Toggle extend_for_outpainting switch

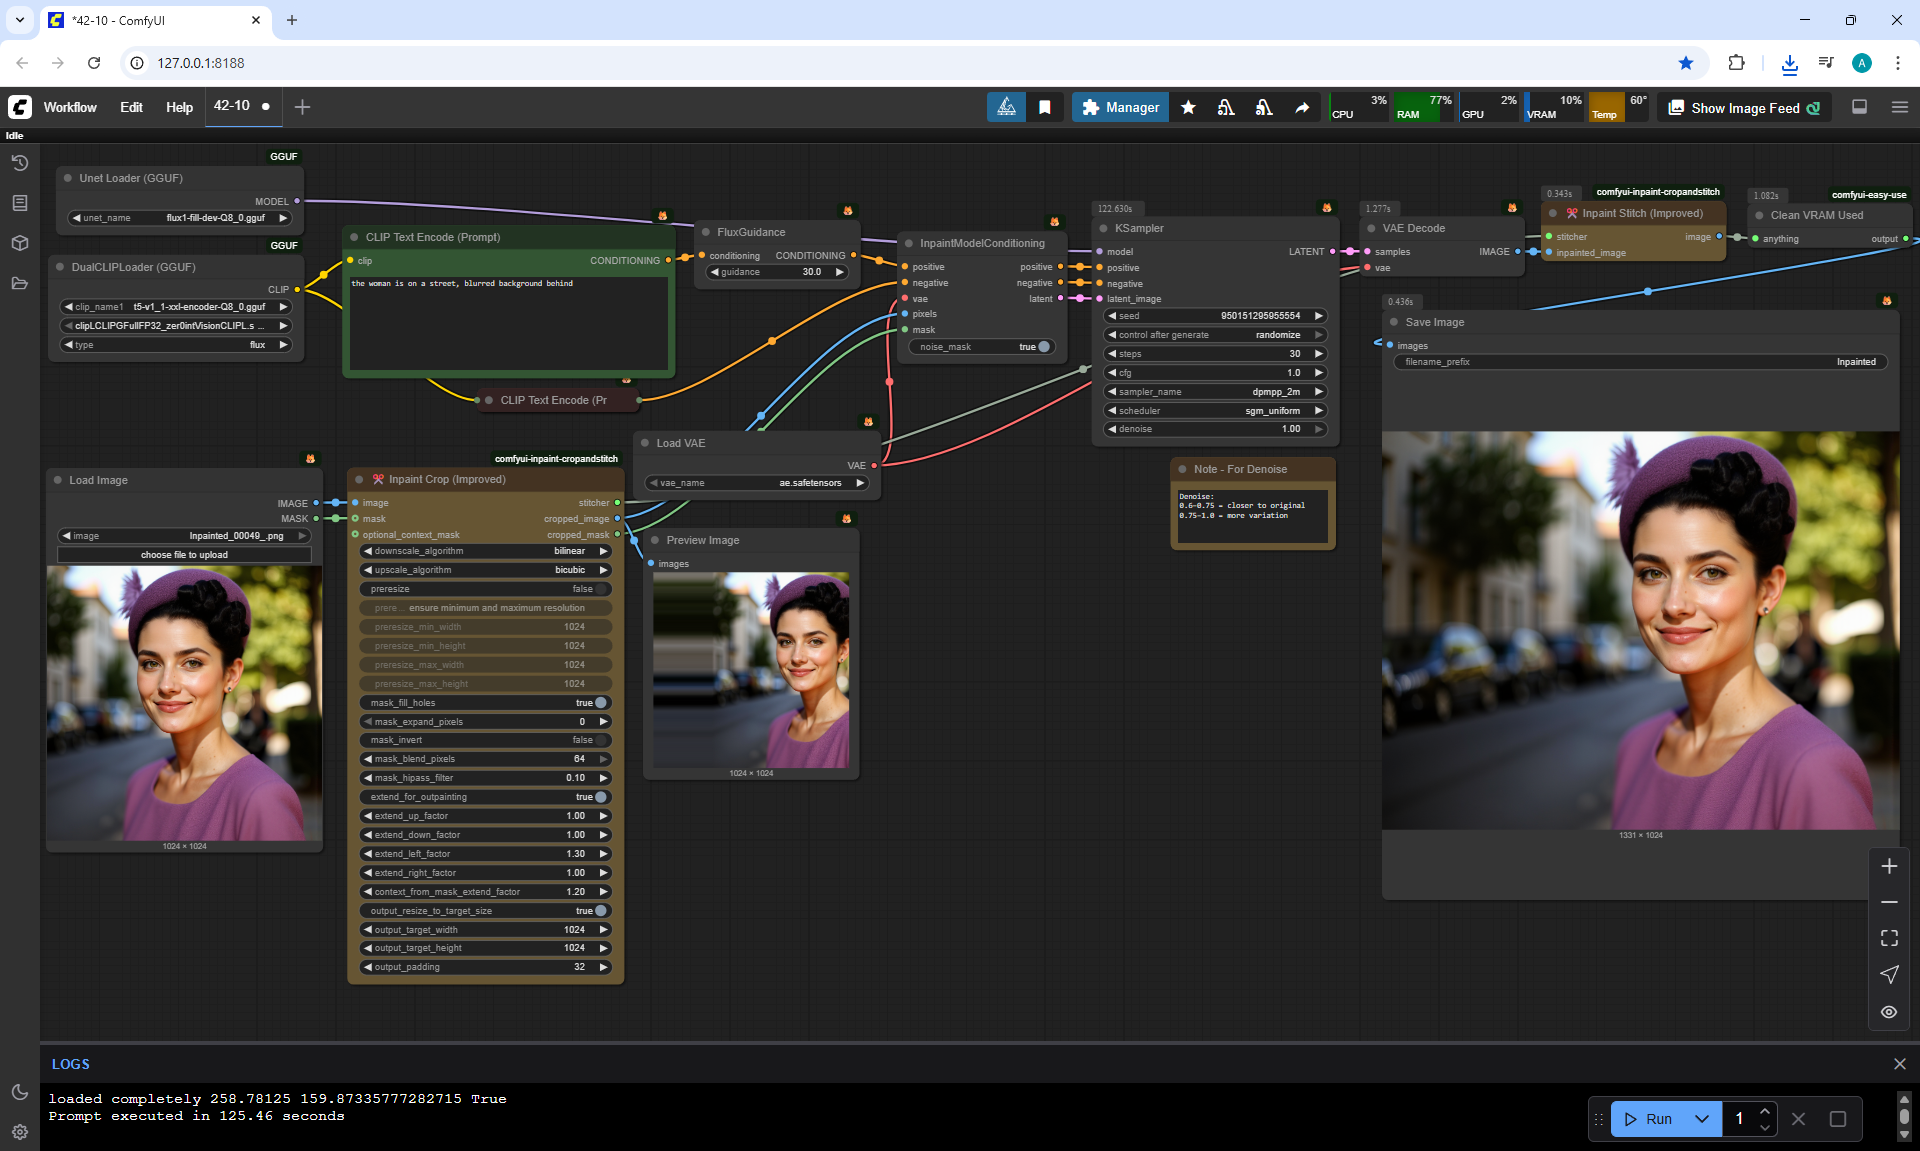(x=600, y=797)
